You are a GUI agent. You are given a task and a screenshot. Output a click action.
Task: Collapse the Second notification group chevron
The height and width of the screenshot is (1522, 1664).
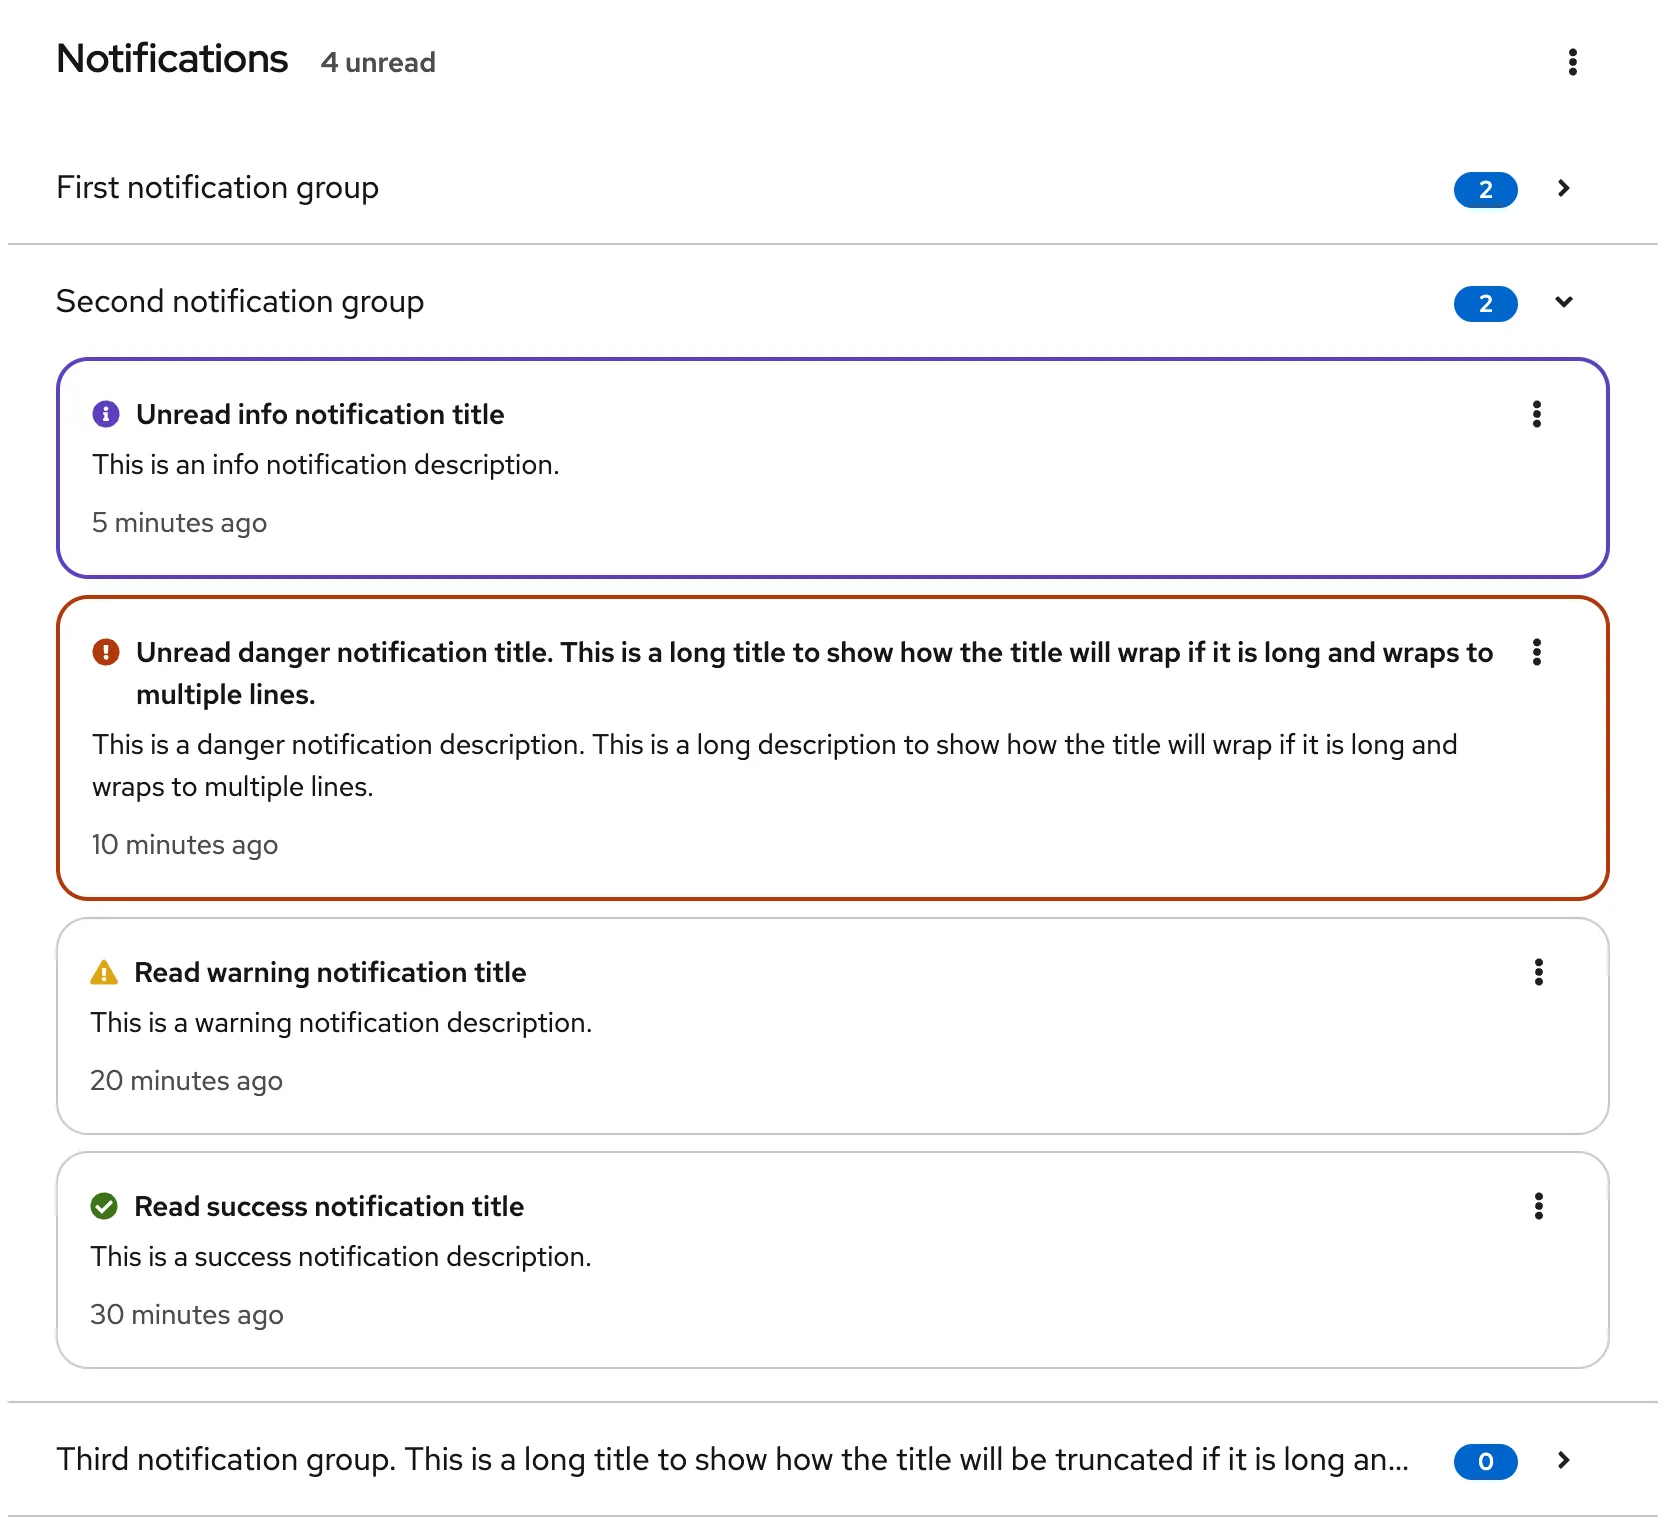[1564, 302]
